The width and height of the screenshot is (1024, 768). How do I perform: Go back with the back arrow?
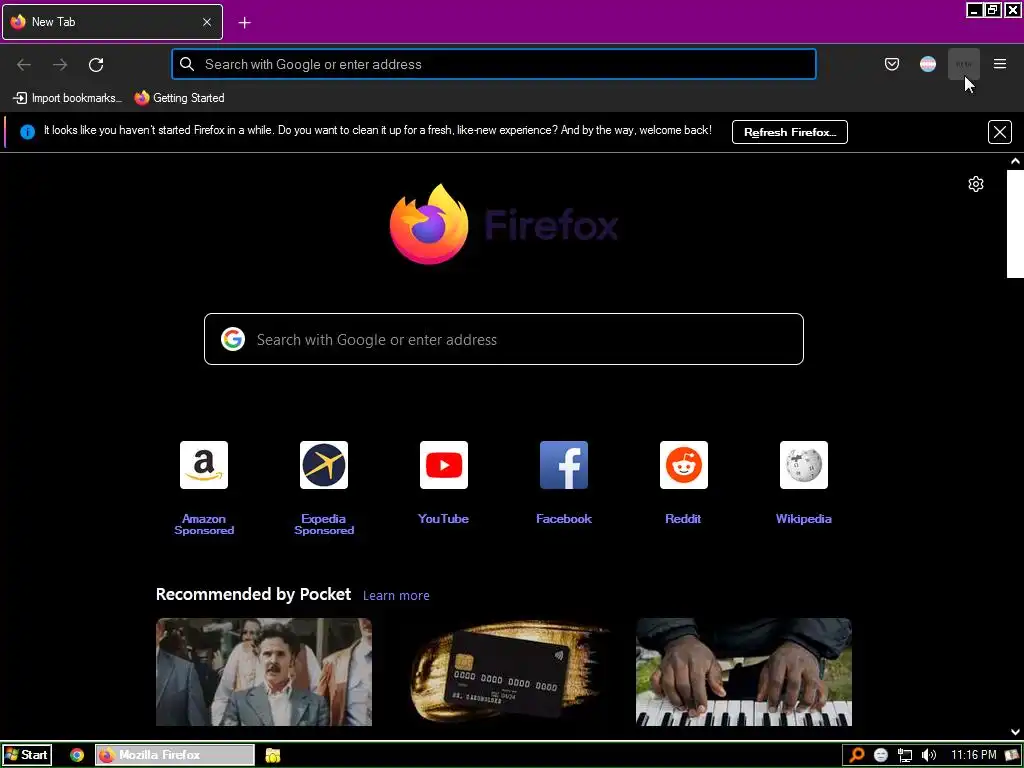pos(24,65)
